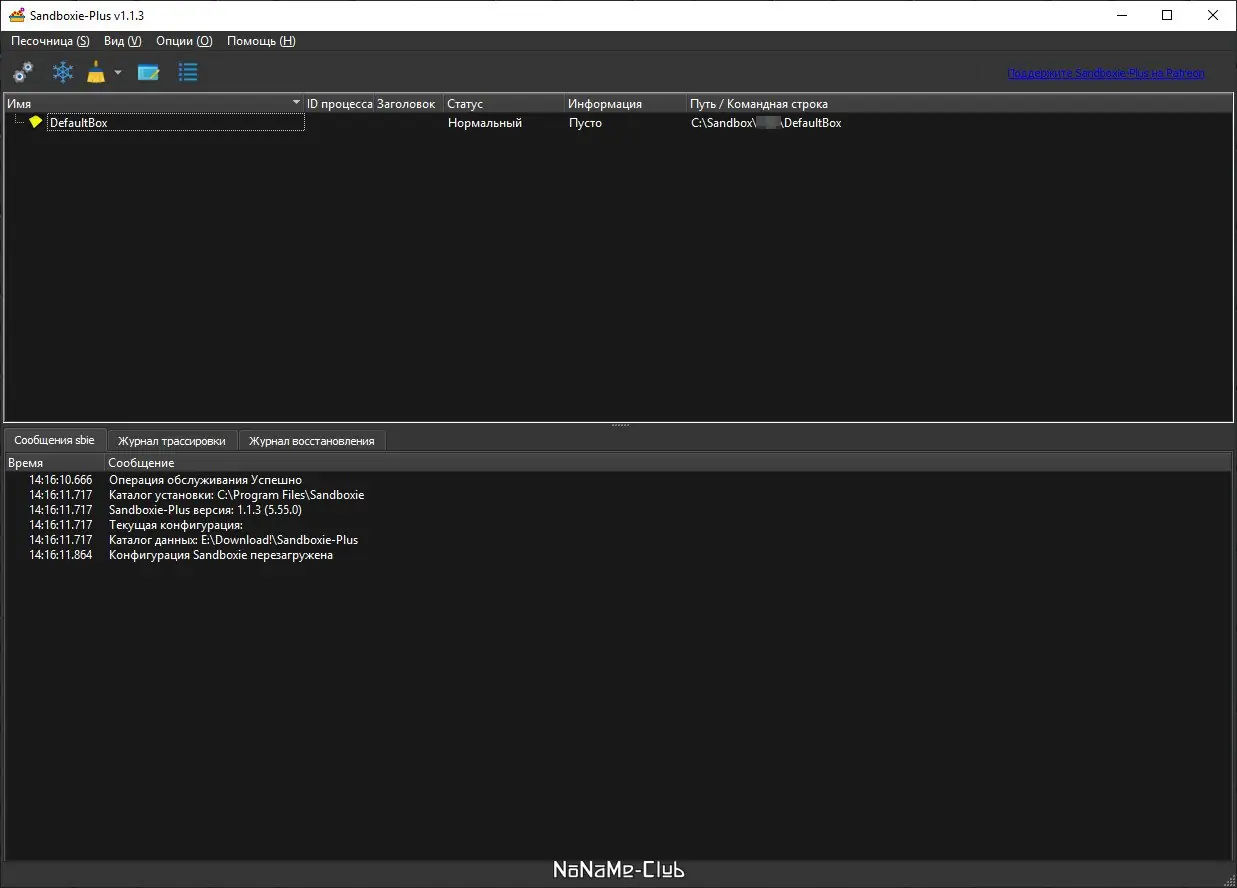Select message Sandboxie-Plus версия 1.1.3
Viewport: 1237px width, 888px height.
pos(205,510)
